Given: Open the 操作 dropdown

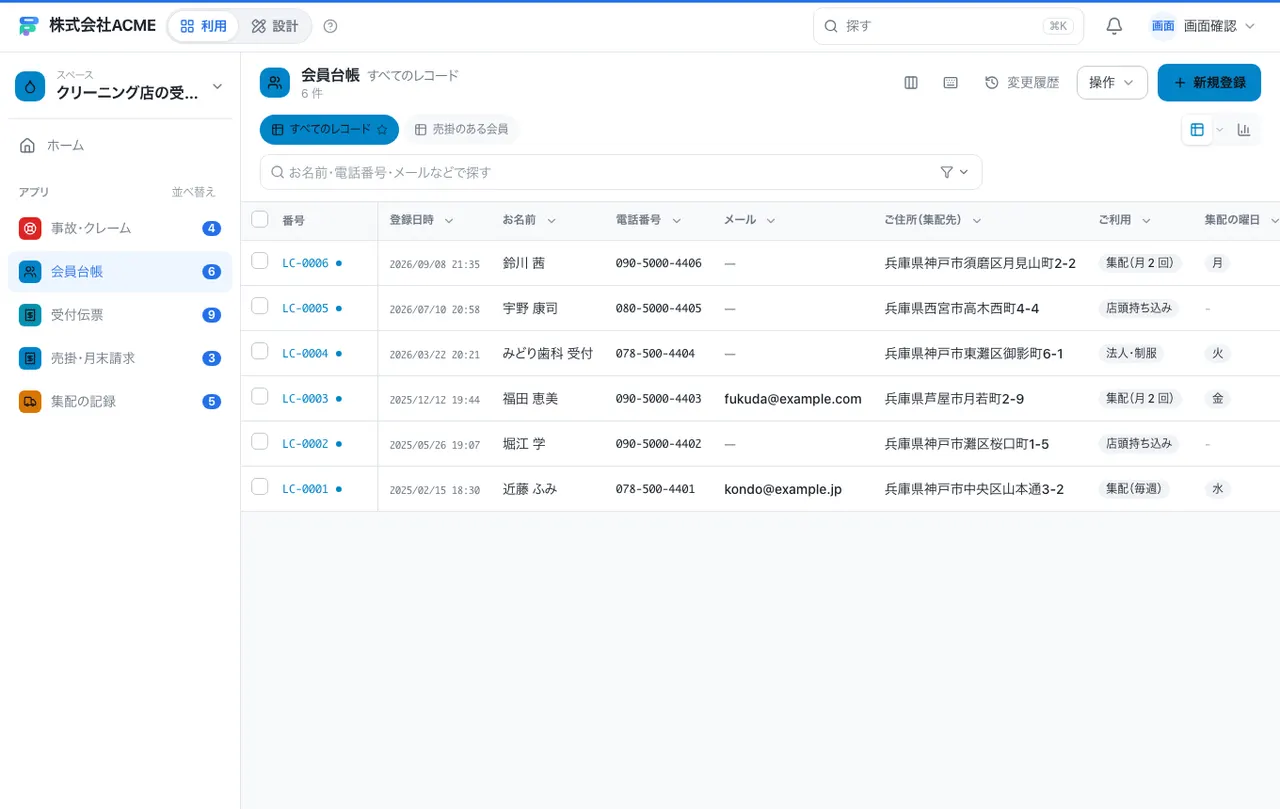Looking at the screenshot, I should [1112, 83].
